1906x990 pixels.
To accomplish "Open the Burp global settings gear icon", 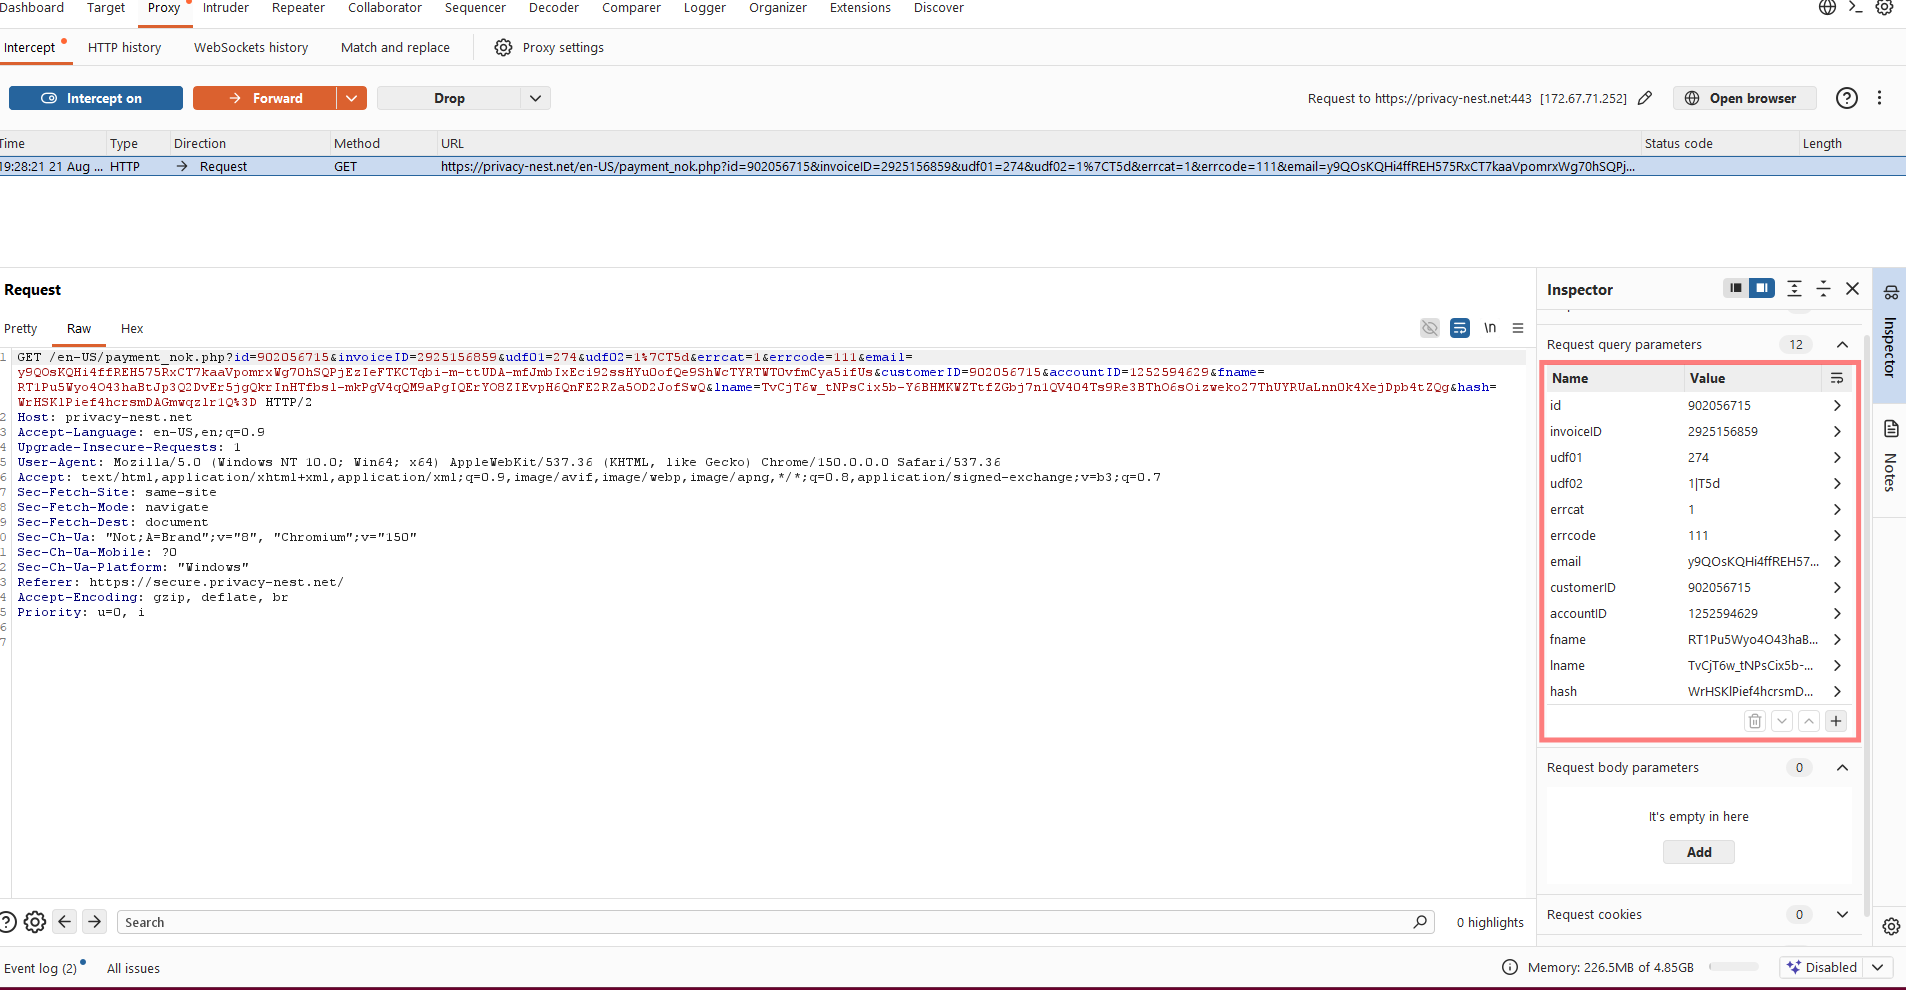I will (1884, 8).
